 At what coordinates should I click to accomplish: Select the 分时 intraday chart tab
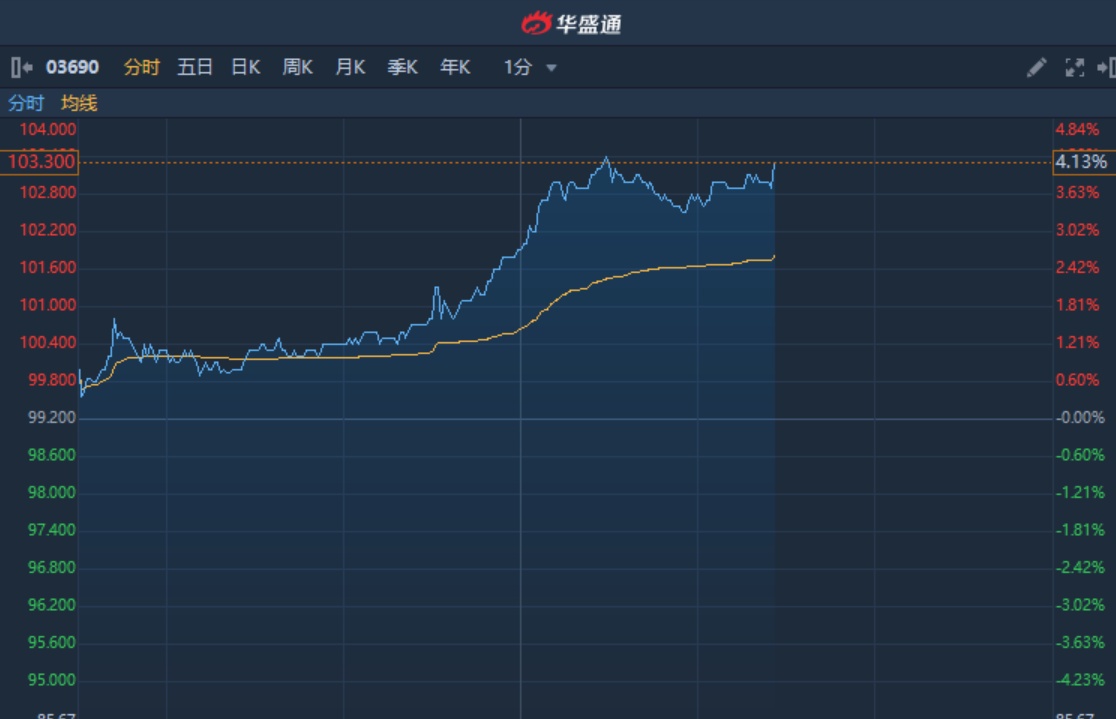(141, 67)
